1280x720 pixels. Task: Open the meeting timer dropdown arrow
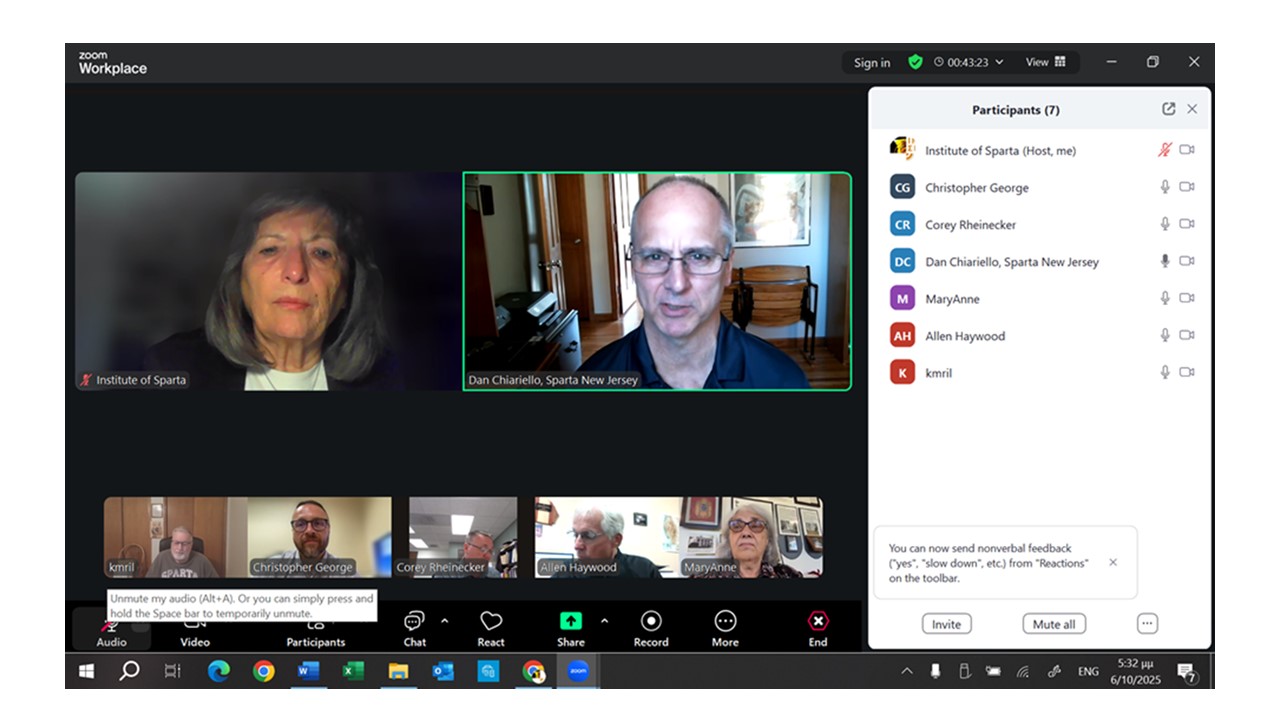pyautogui.click(x=999, y=62)
